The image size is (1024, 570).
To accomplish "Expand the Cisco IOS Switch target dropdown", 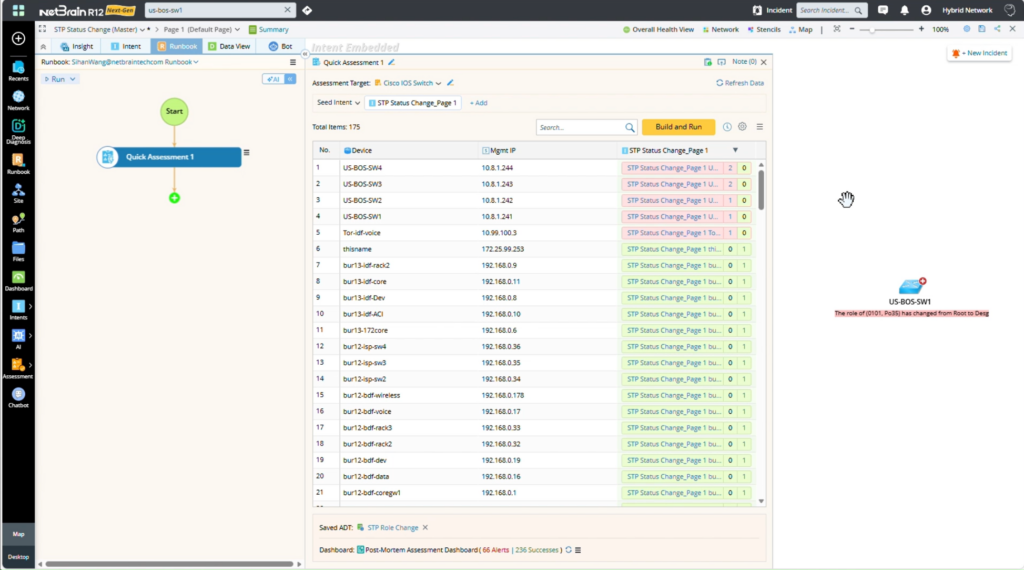I will (438, 83).
